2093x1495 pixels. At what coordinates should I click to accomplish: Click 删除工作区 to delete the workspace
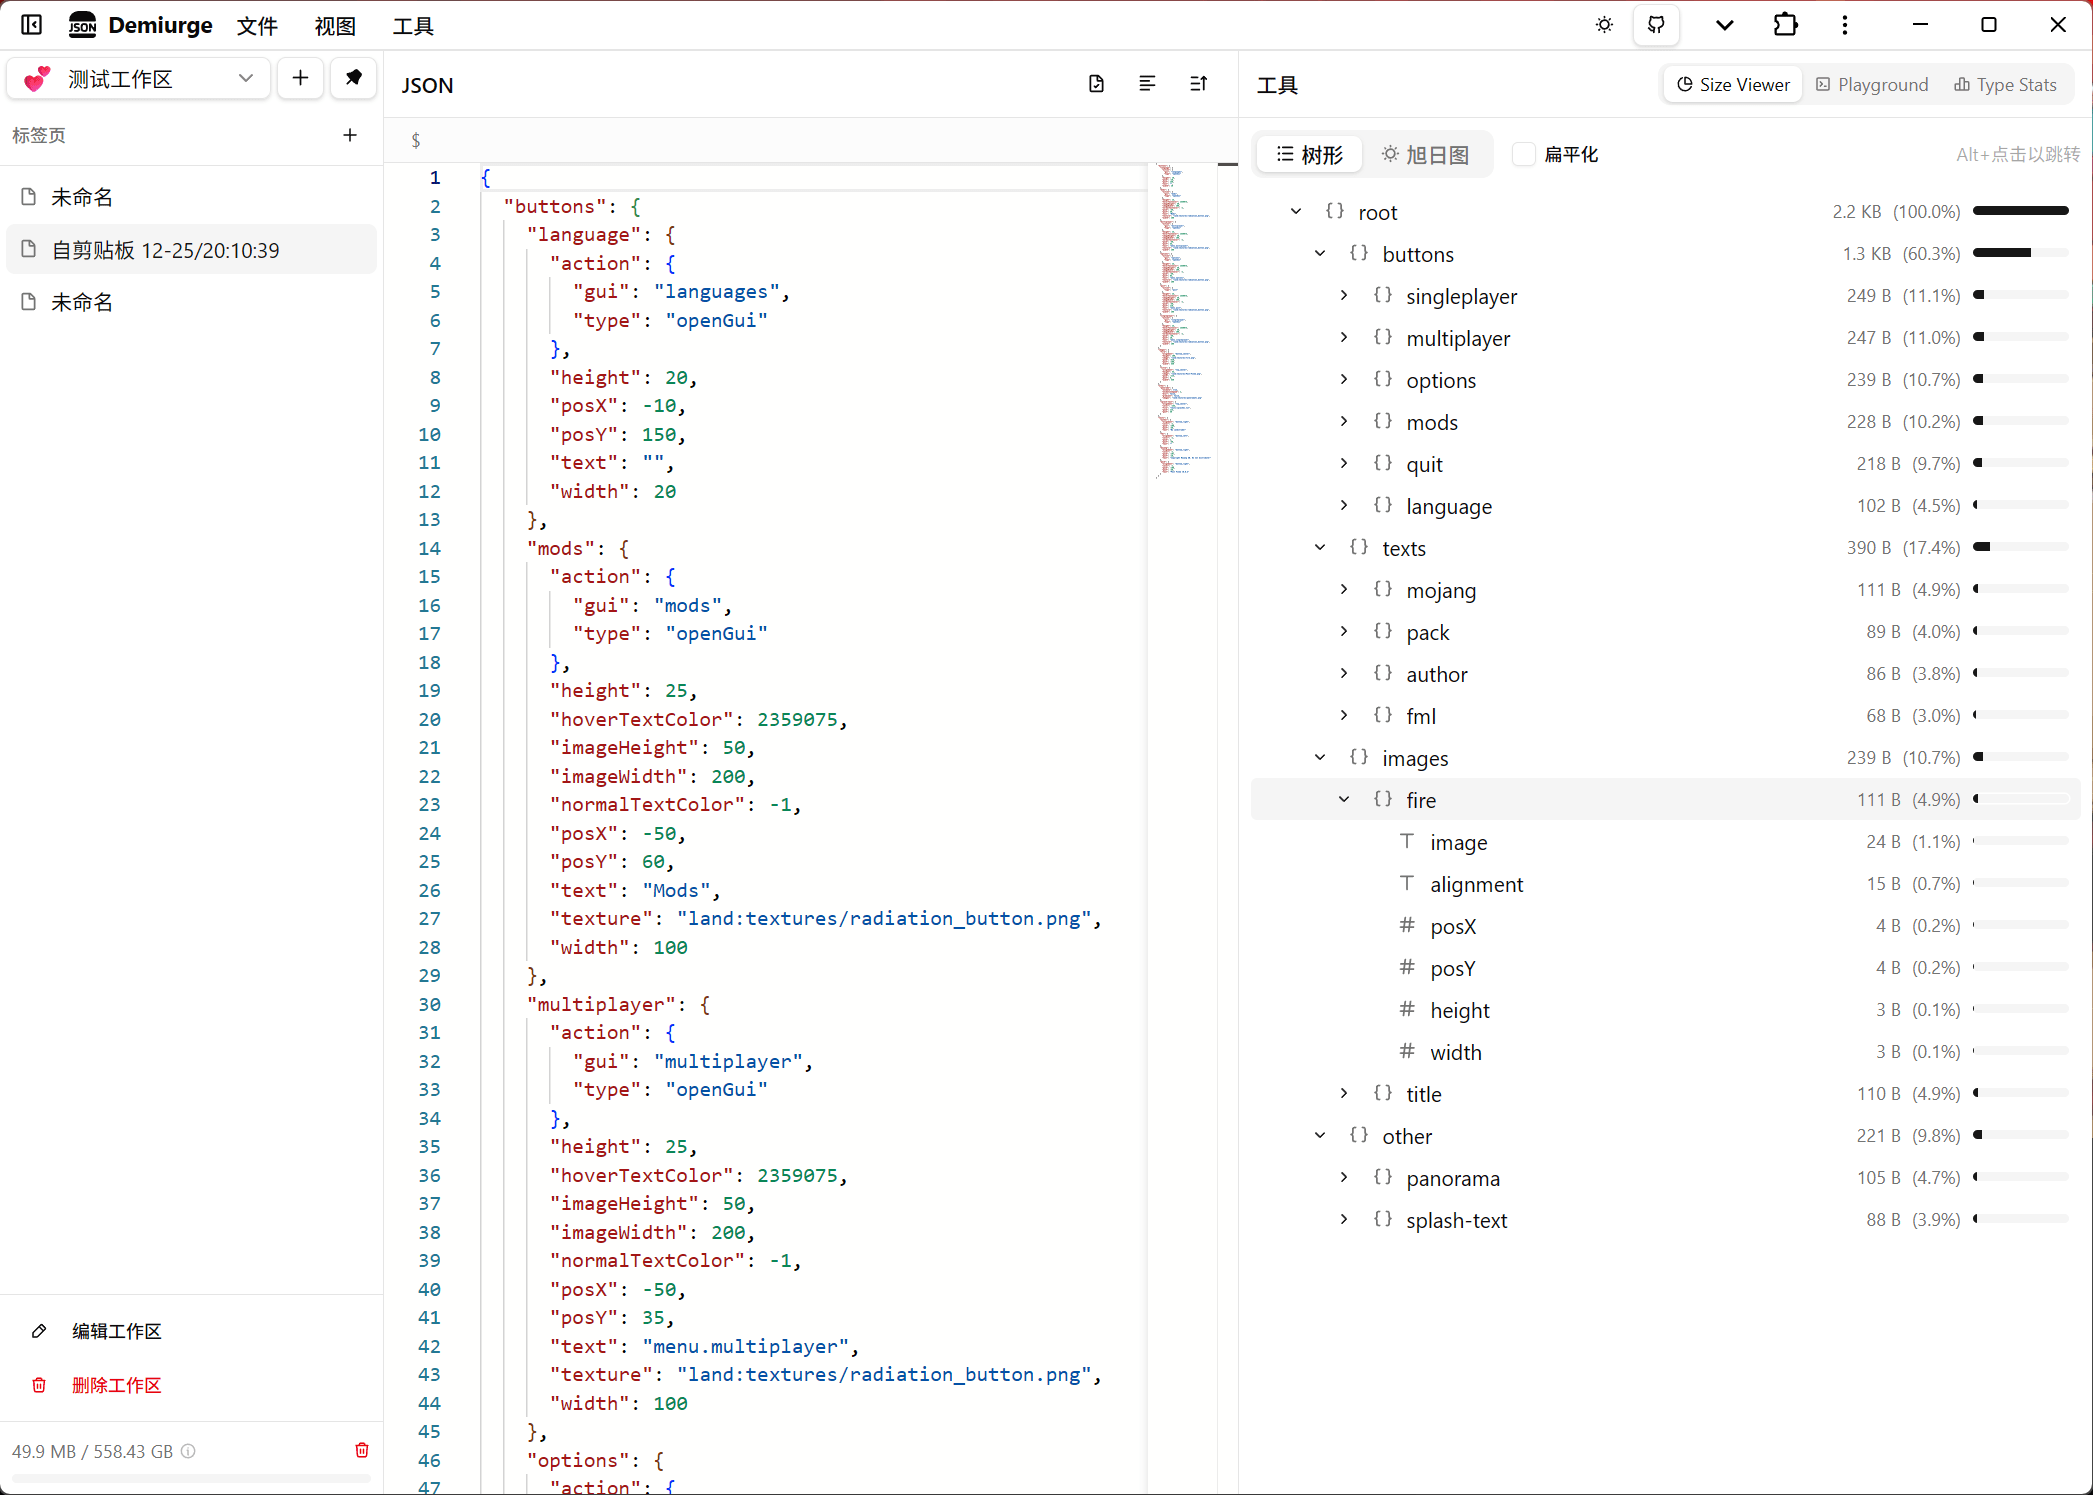pos(116,1385)
